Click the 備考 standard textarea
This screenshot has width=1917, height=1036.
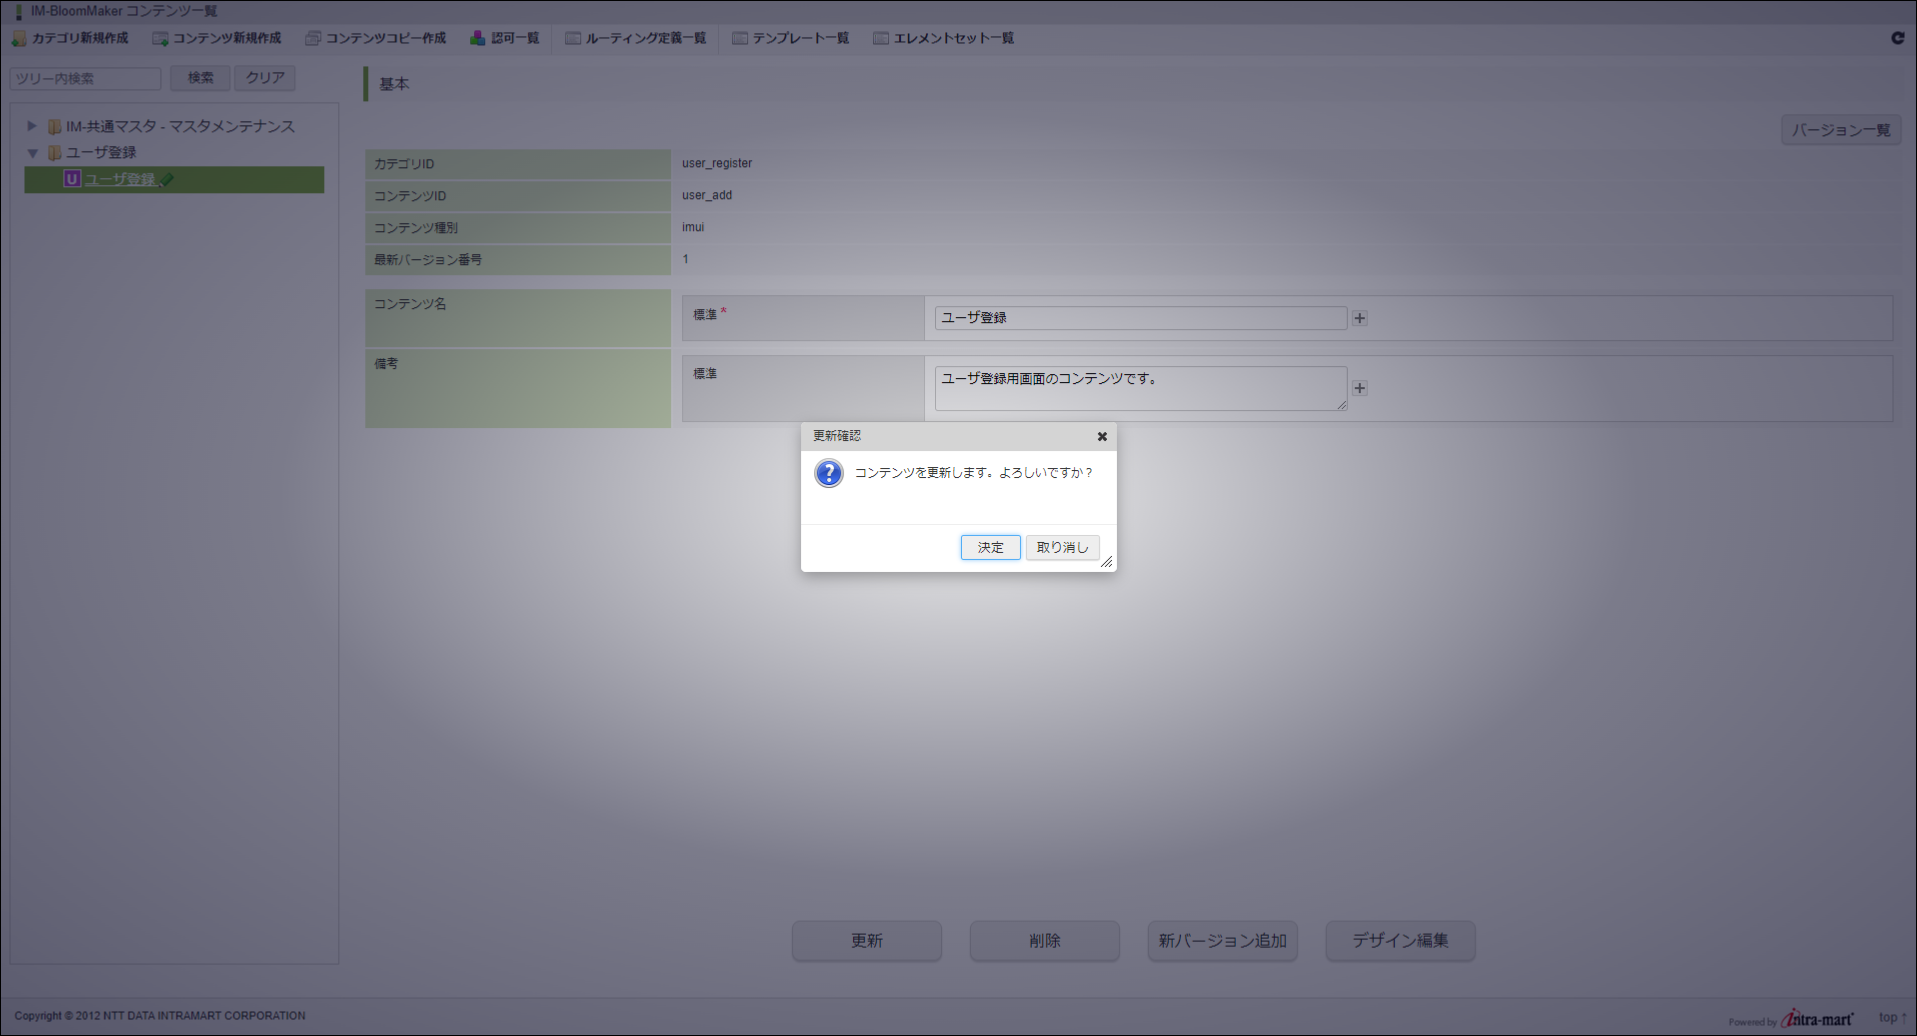coord(1141,388)
